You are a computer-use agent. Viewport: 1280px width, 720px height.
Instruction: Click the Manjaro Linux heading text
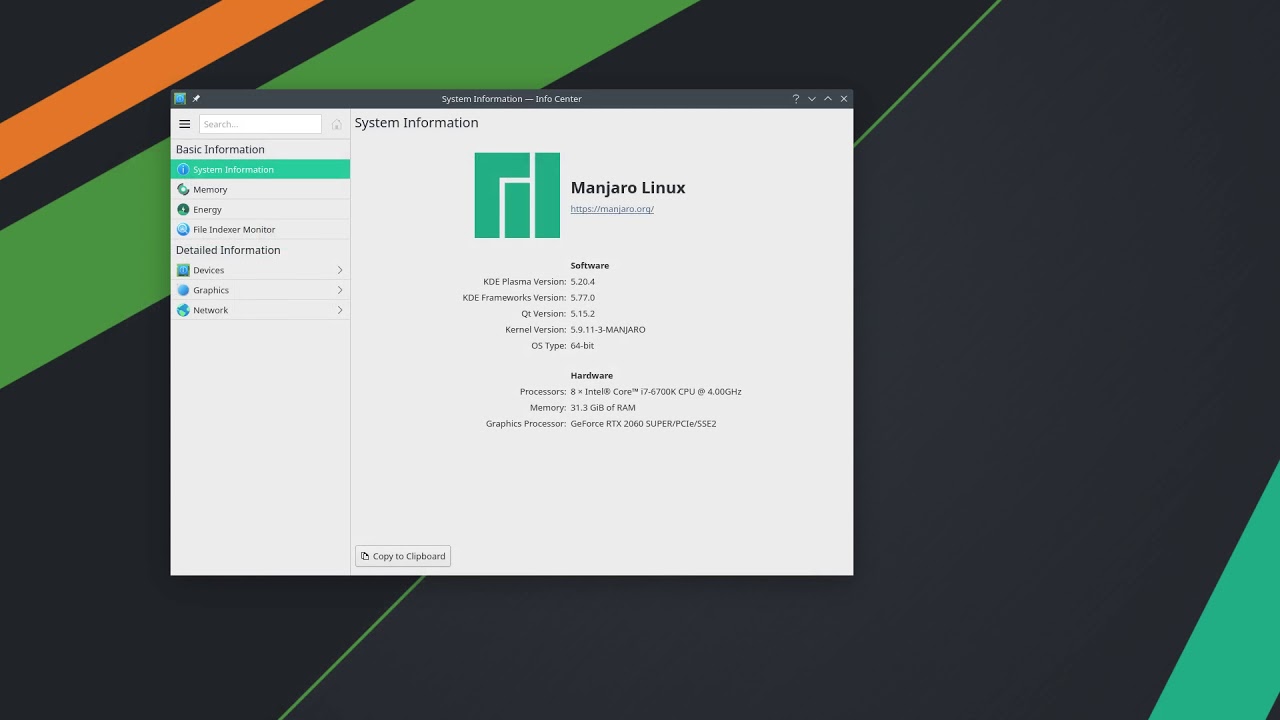(628, 187)
